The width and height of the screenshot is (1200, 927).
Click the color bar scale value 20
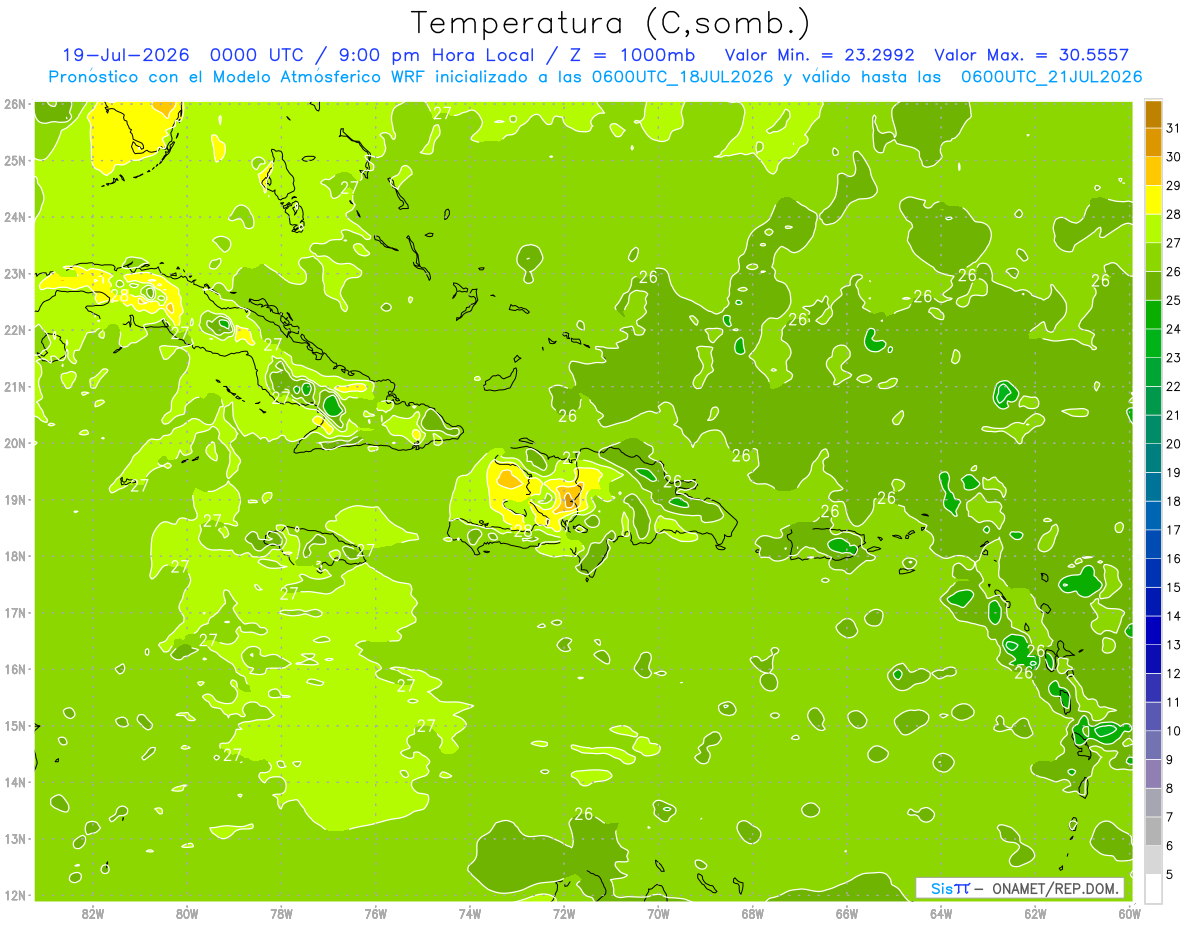(x=1173, y=444)
